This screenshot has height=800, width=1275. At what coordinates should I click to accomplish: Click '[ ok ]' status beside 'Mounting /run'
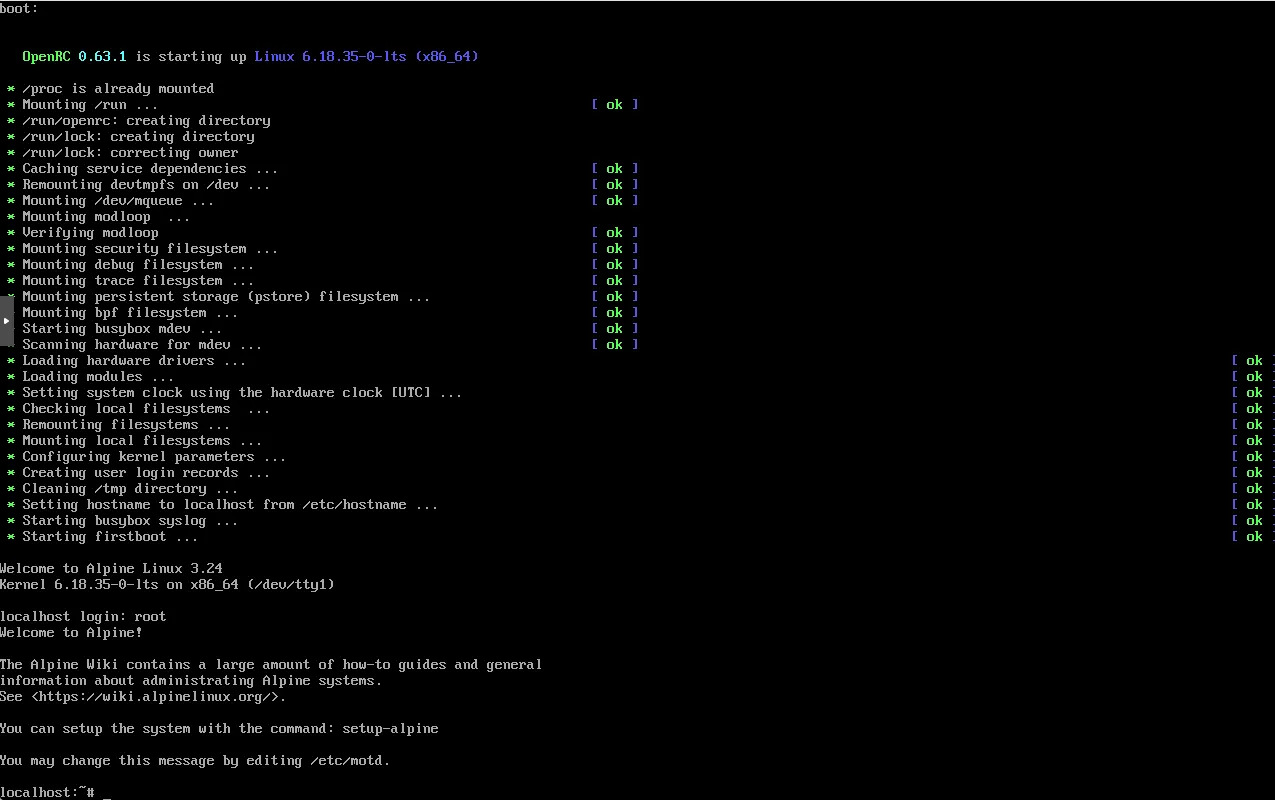614,104
